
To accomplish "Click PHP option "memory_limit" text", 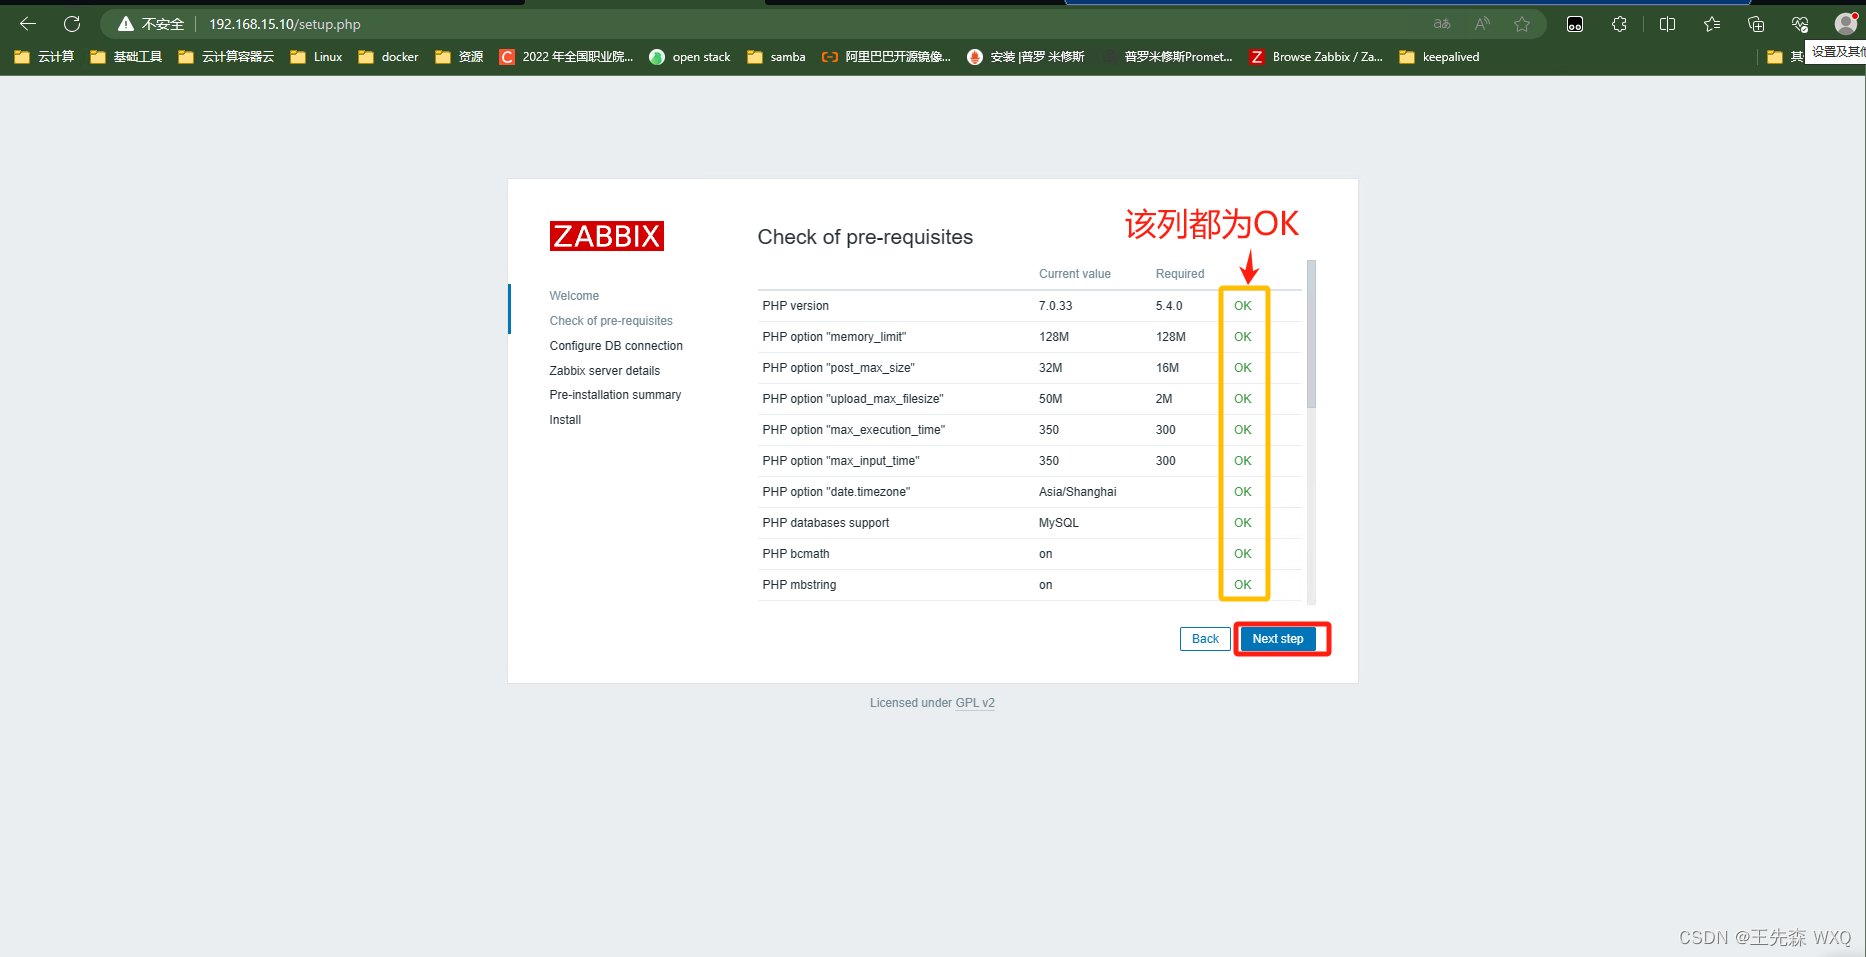I will (x=834, y=337).
